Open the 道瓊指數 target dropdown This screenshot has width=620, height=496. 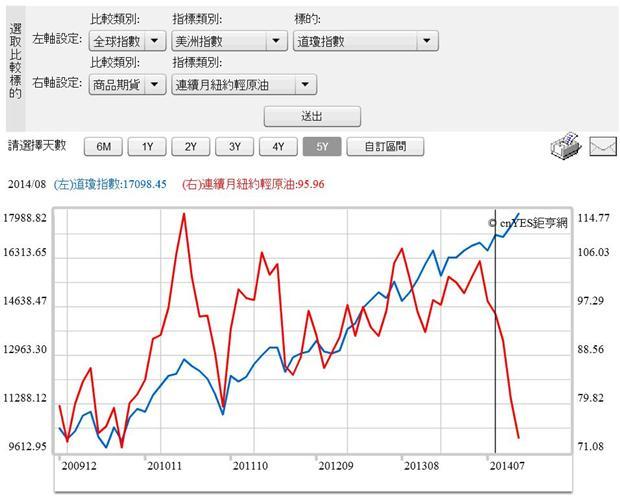click(x=366, y=41)
